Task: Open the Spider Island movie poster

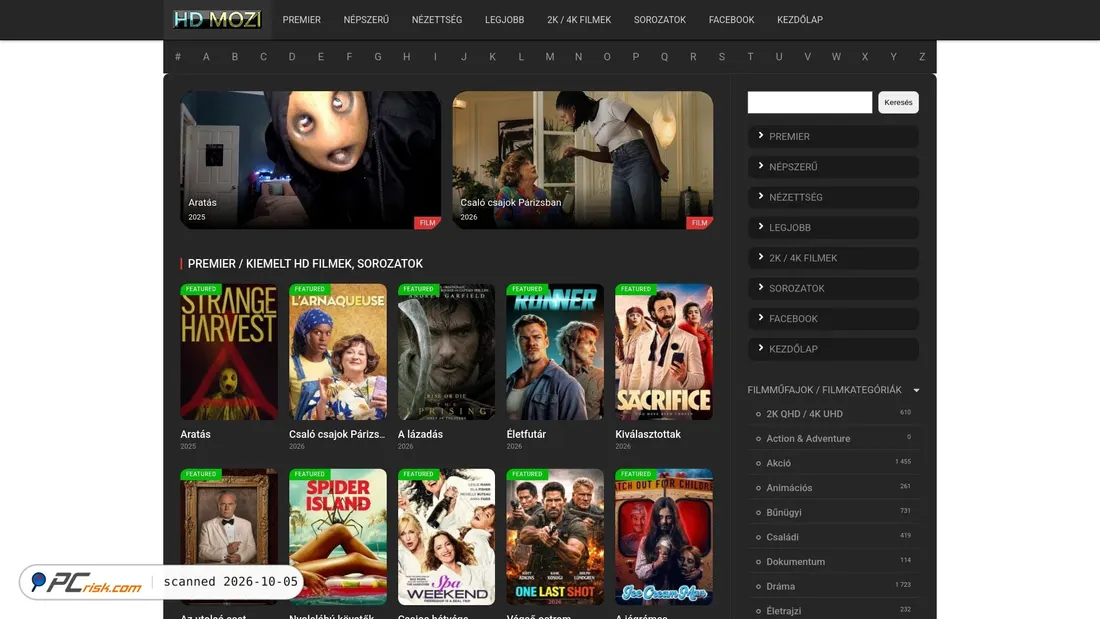Action: [337, 537]
